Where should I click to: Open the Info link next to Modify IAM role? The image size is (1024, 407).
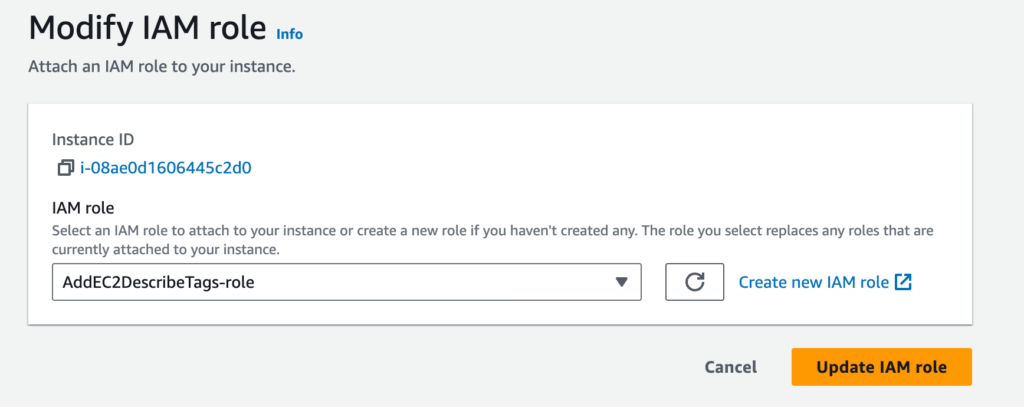point(289,34)
